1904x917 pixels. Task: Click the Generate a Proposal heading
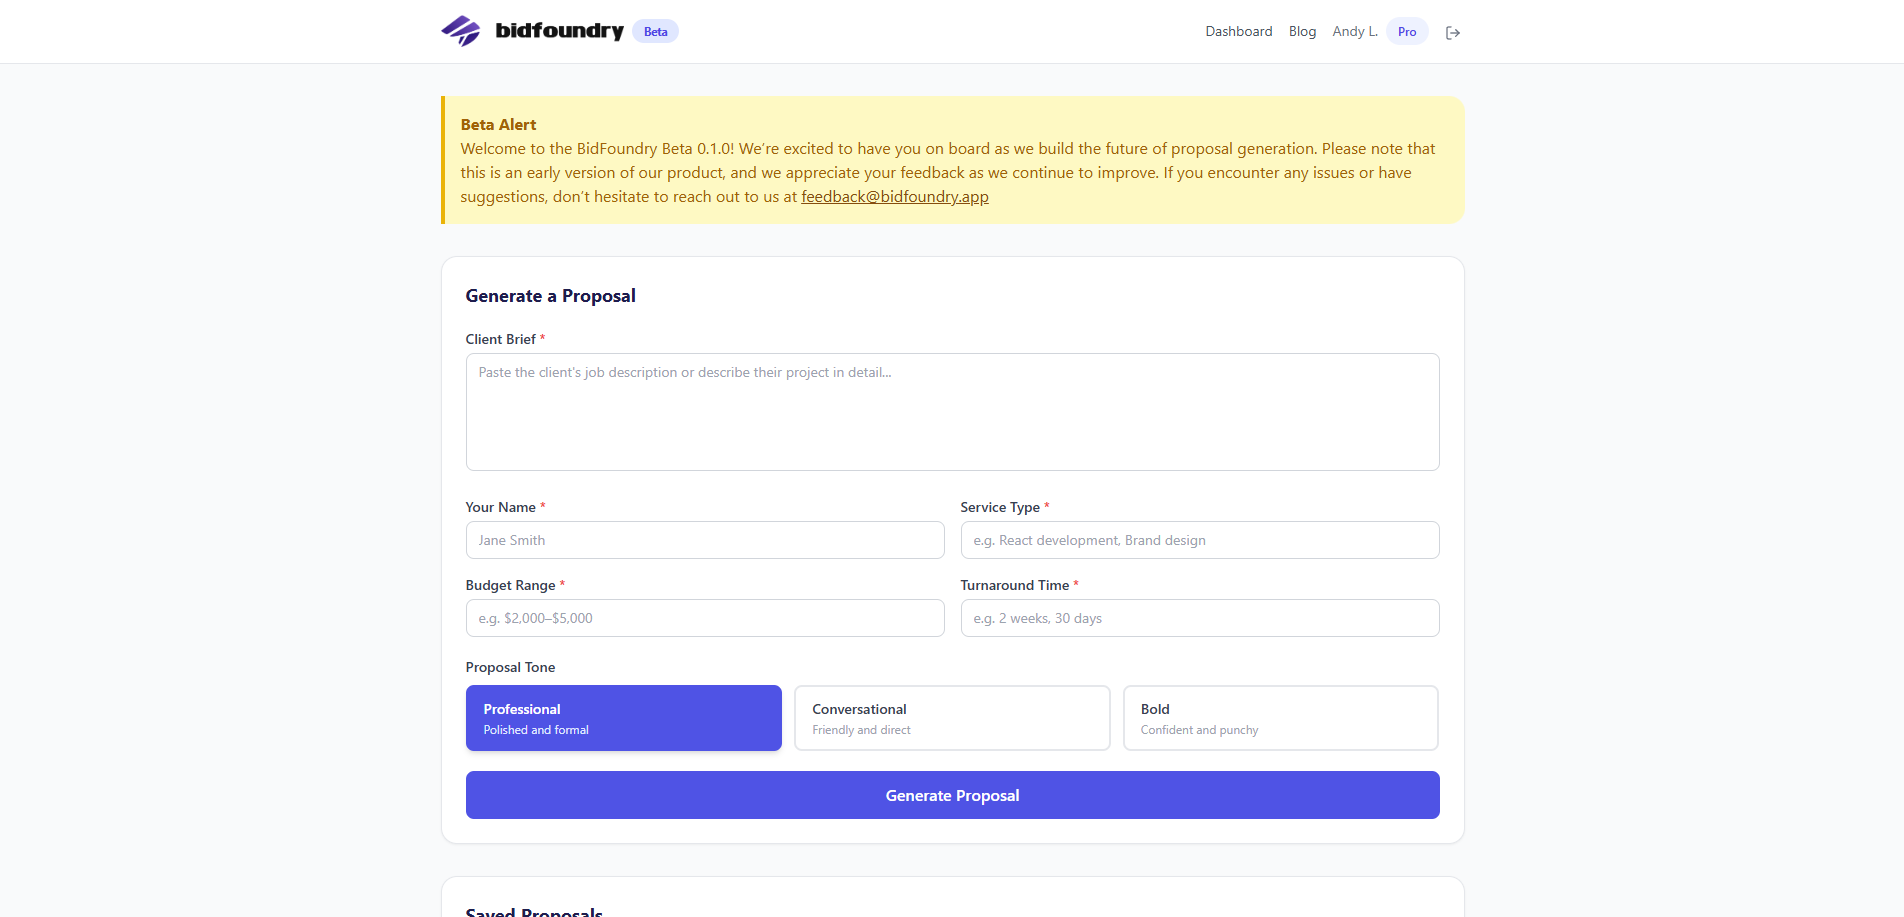550,296
